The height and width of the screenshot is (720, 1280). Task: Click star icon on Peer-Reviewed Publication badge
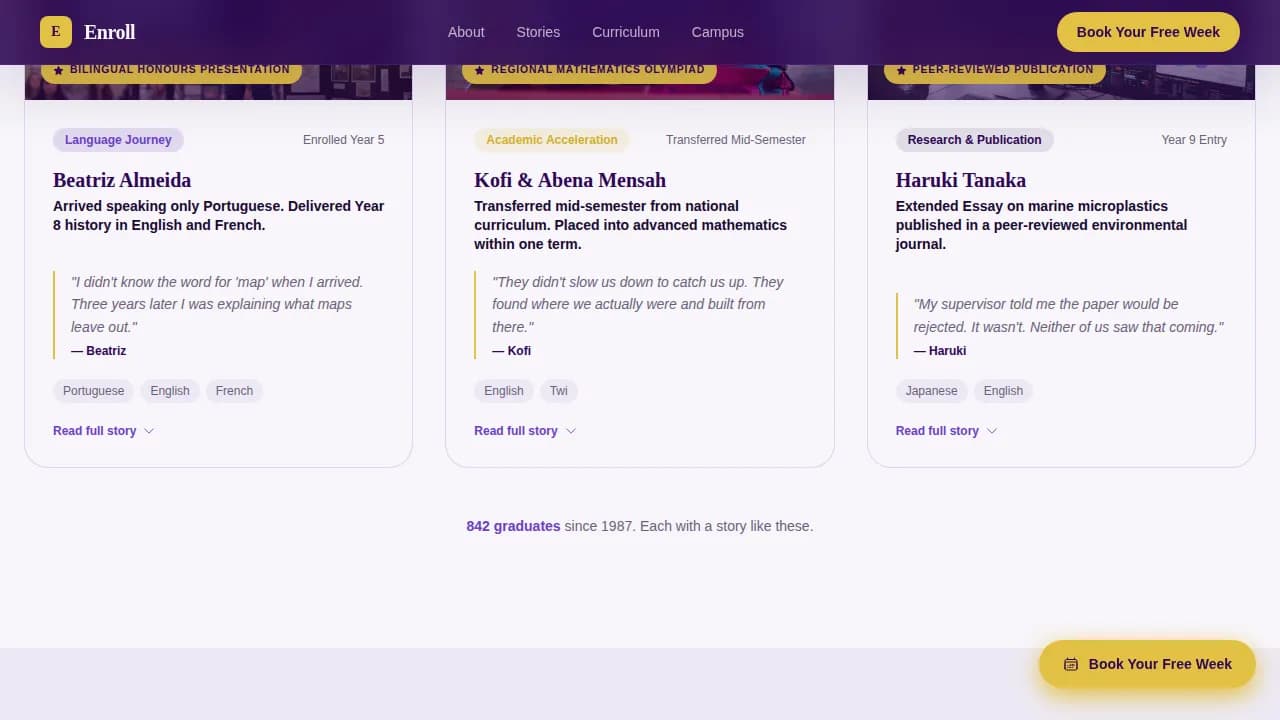[902, 70]
